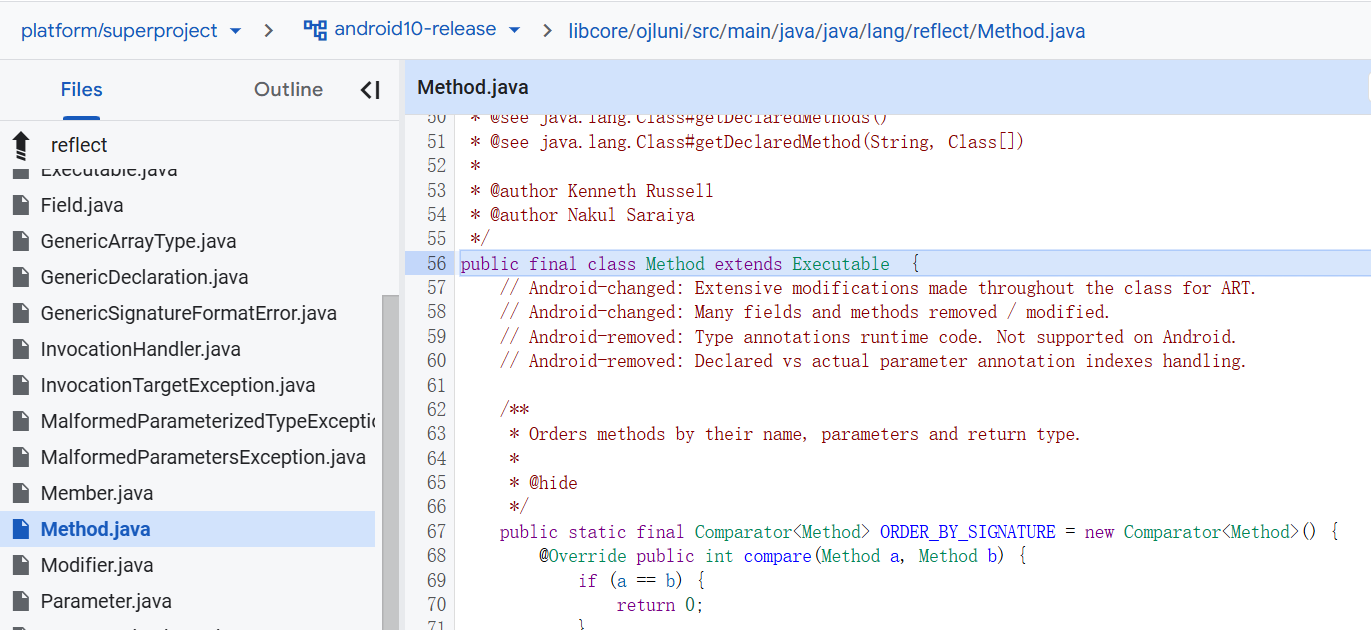Screen dimensions: 1371x630
Task: Click file icon next to InvocationHandler.java
Action: pos(20,349)
